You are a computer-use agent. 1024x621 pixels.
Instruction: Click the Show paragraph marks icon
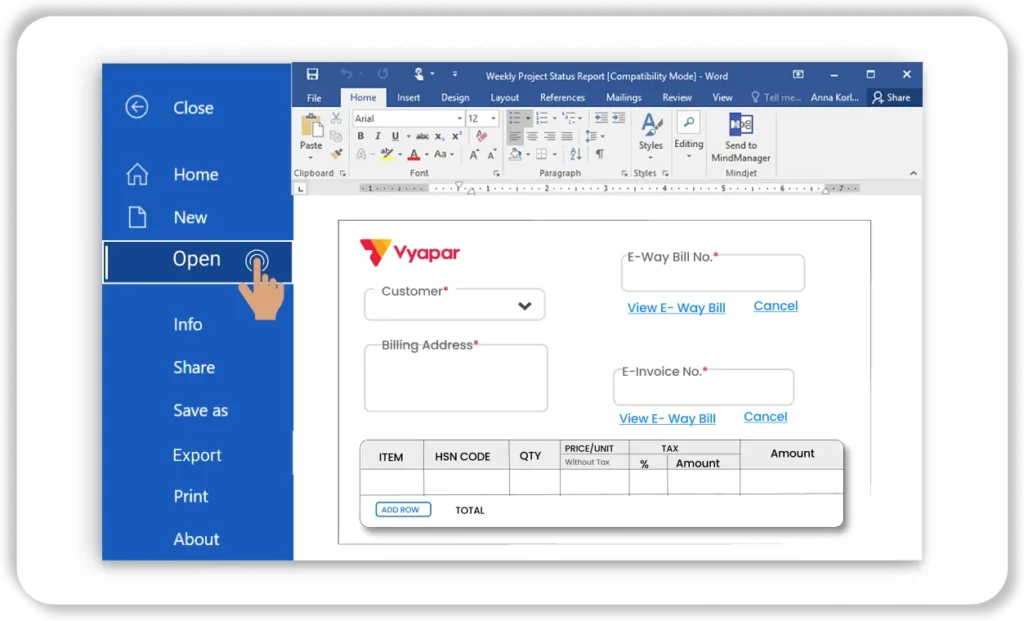click(599, 154)
